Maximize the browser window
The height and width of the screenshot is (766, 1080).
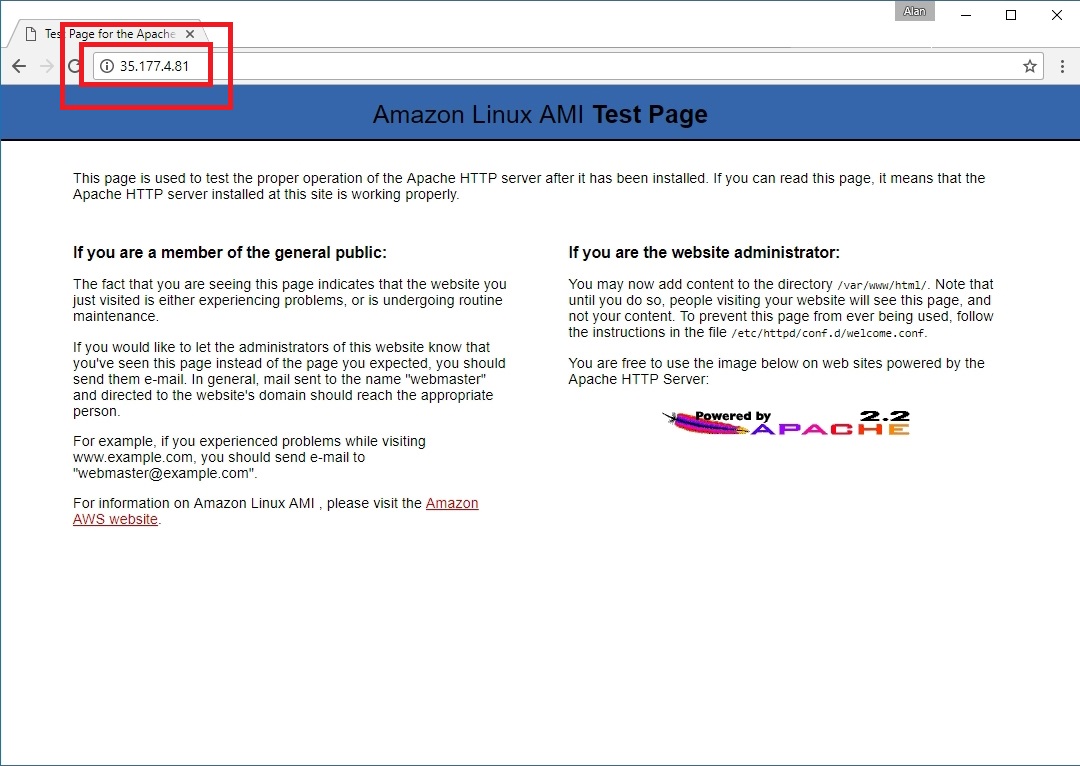pyautogui.click(x=1011, y=14)
